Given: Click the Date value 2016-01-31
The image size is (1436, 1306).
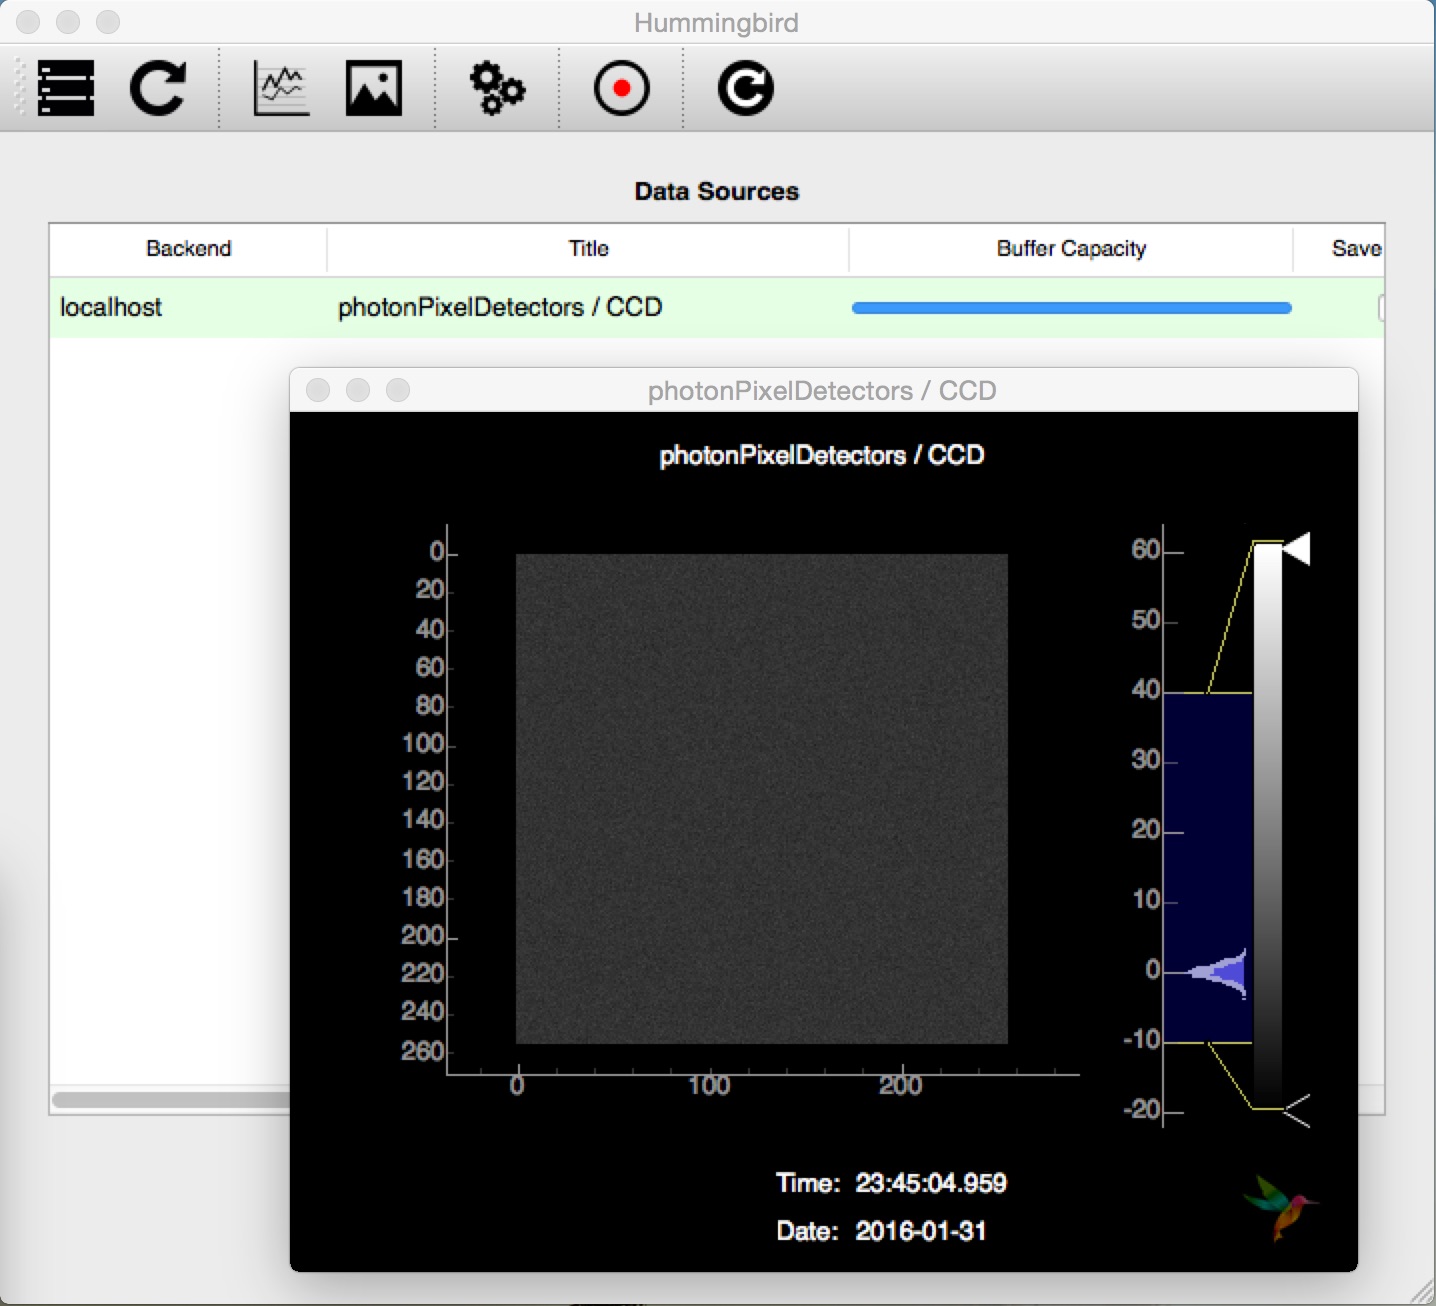Looking at the screenshot, I should tap(921, 1231).
